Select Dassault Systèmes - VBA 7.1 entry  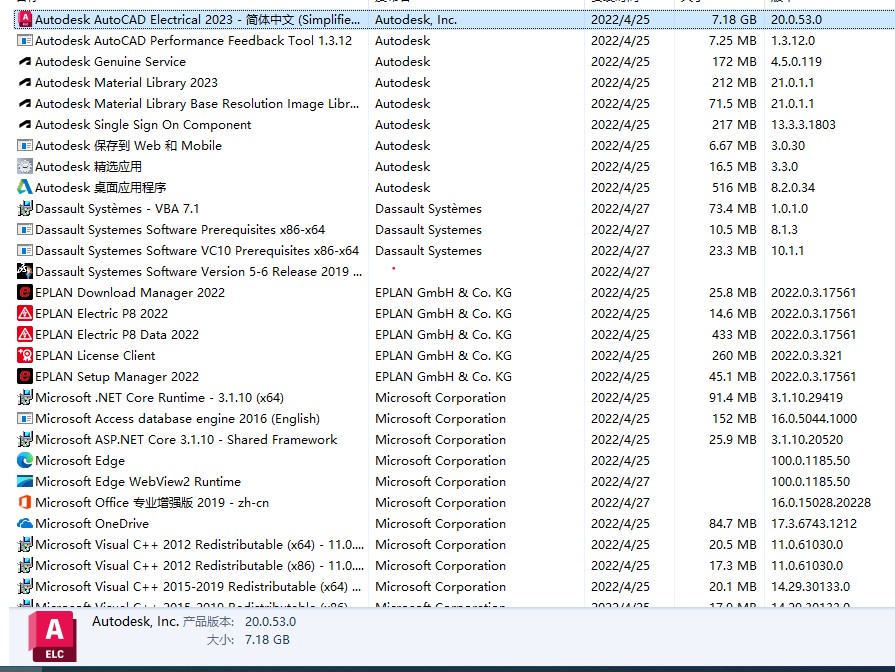pyautogui.click(x=117, y=208)
